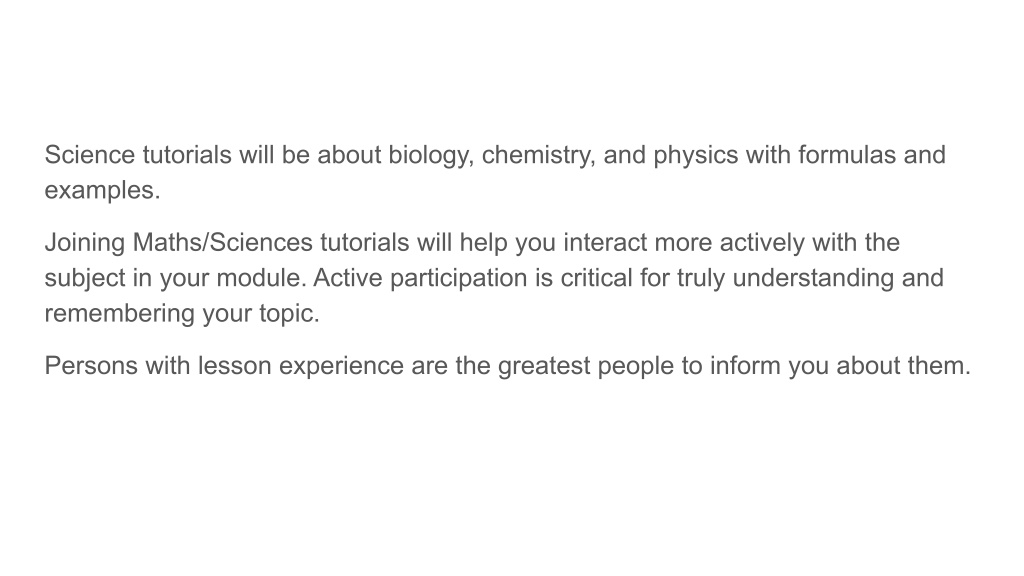Image resolution: width=1024 pixels, height=576 pixels.
Task: Click the word "remembering" in second paragraph
Action: 120,315
